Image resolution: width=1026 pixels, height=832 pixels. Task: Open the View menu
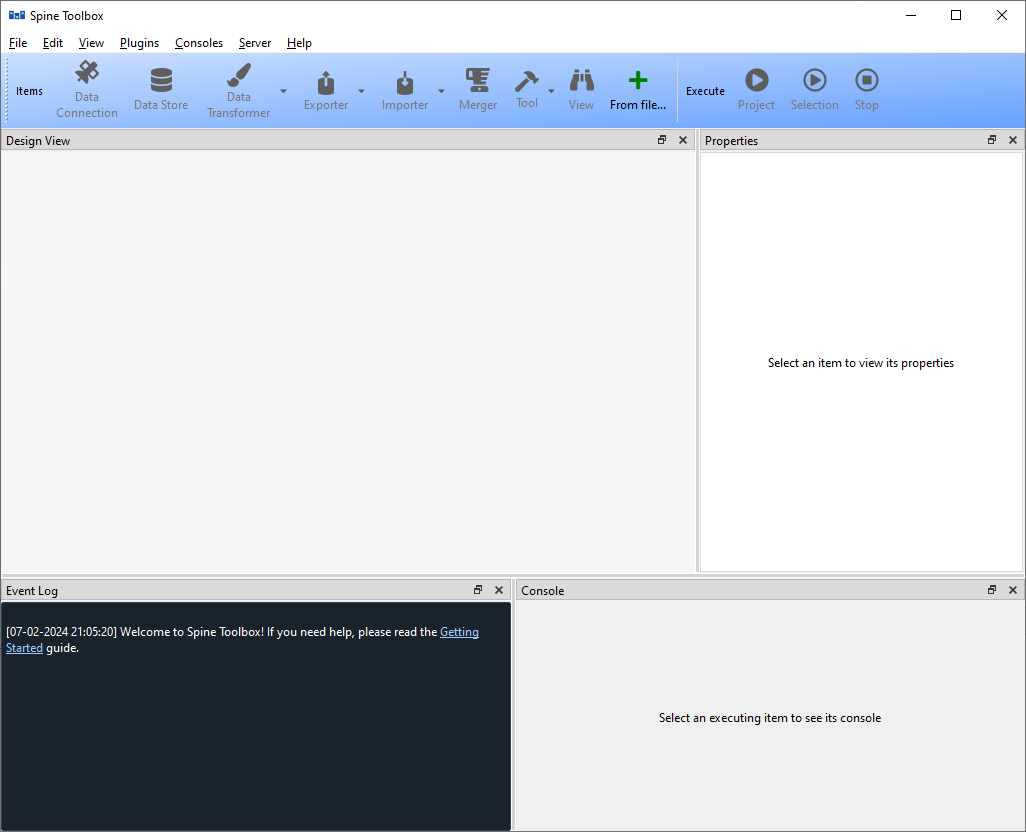pyautogui.click(x=91, y=43)
